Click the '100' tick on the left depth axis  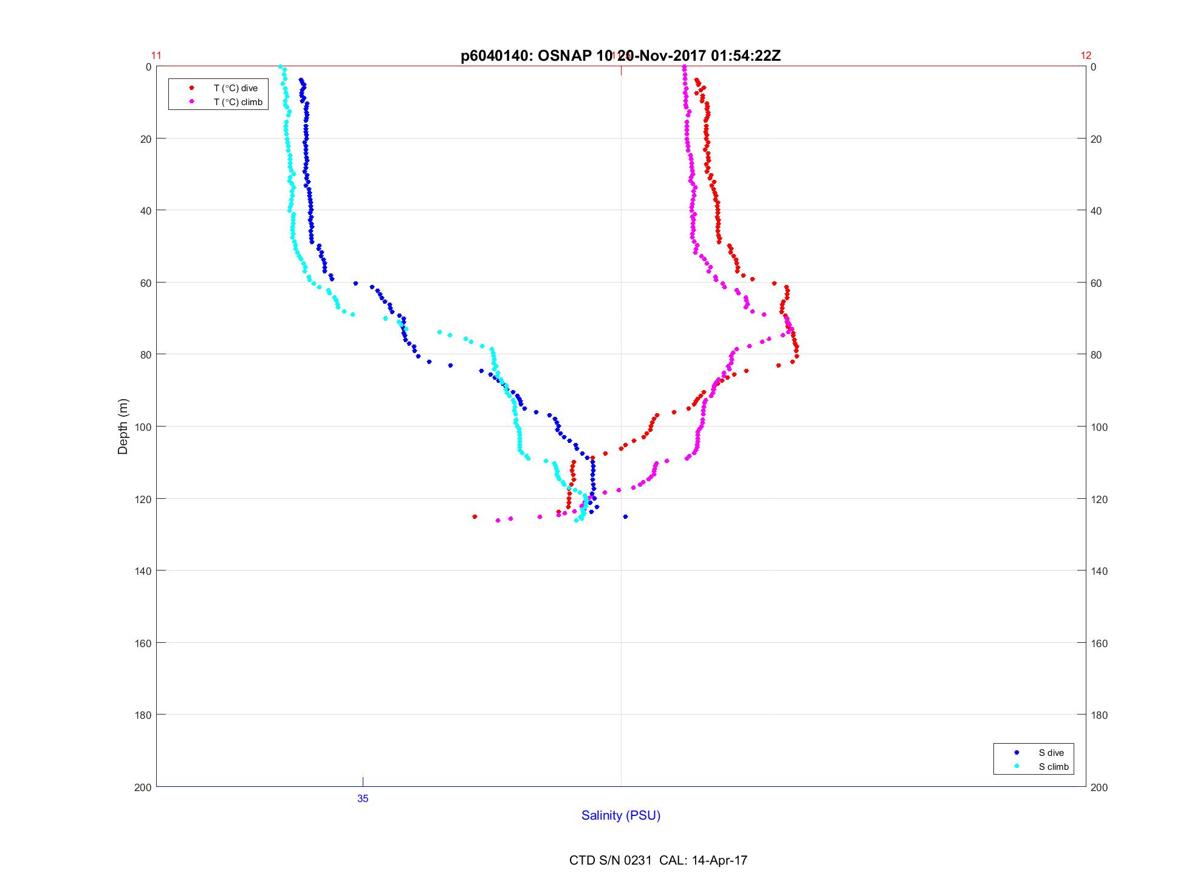(x=142, y=427)
